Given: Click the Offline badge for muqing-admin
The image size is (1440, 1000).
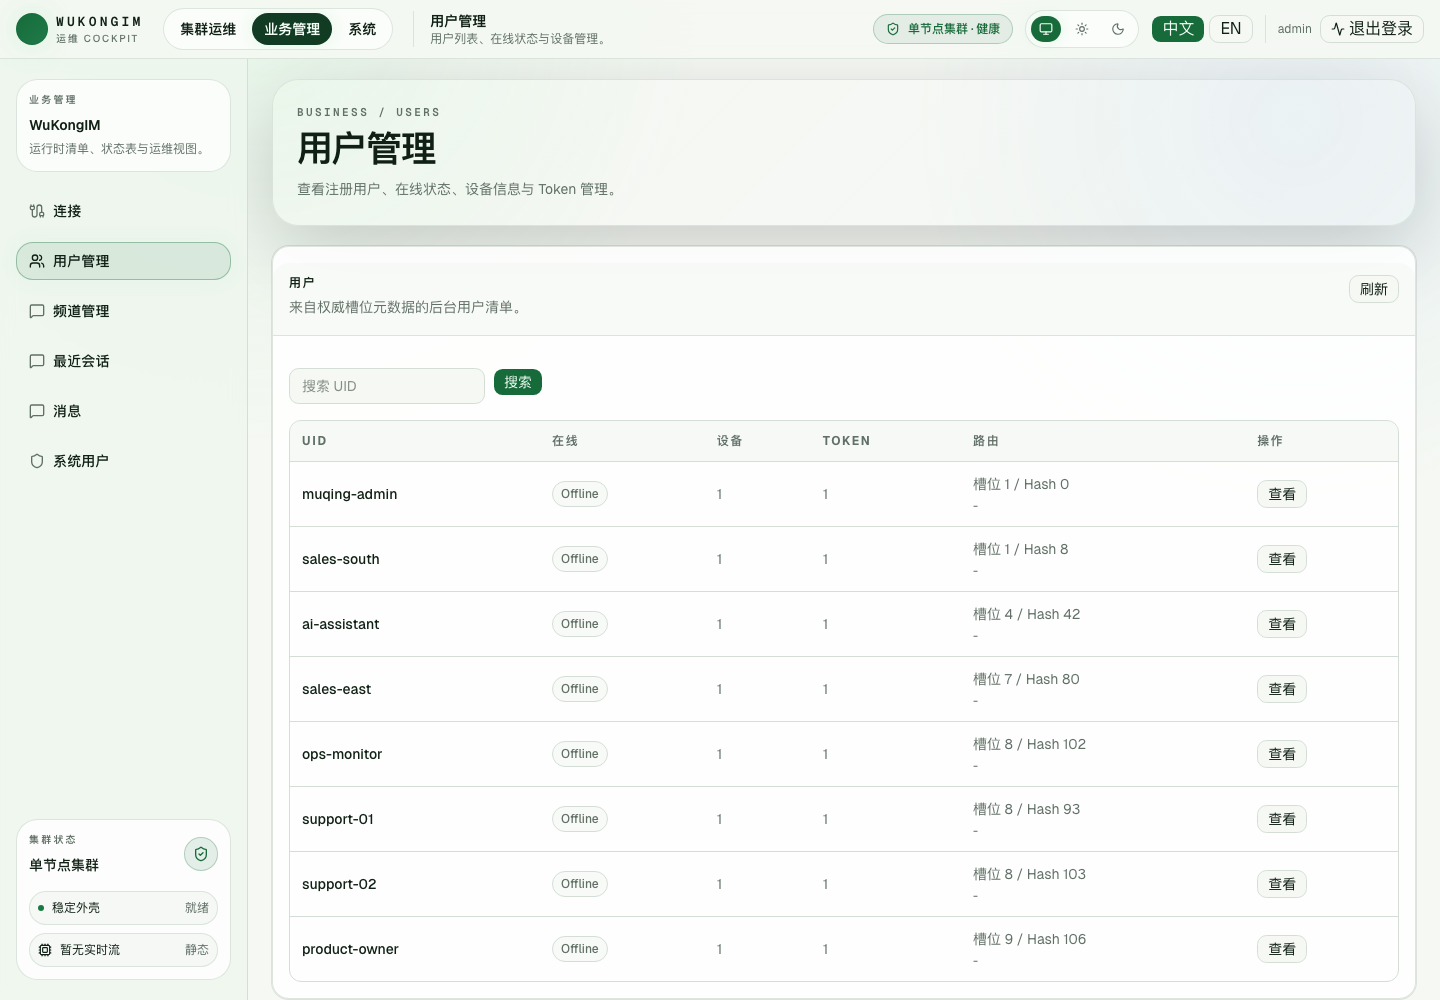Looking at the screenshot, I should 580,494.
